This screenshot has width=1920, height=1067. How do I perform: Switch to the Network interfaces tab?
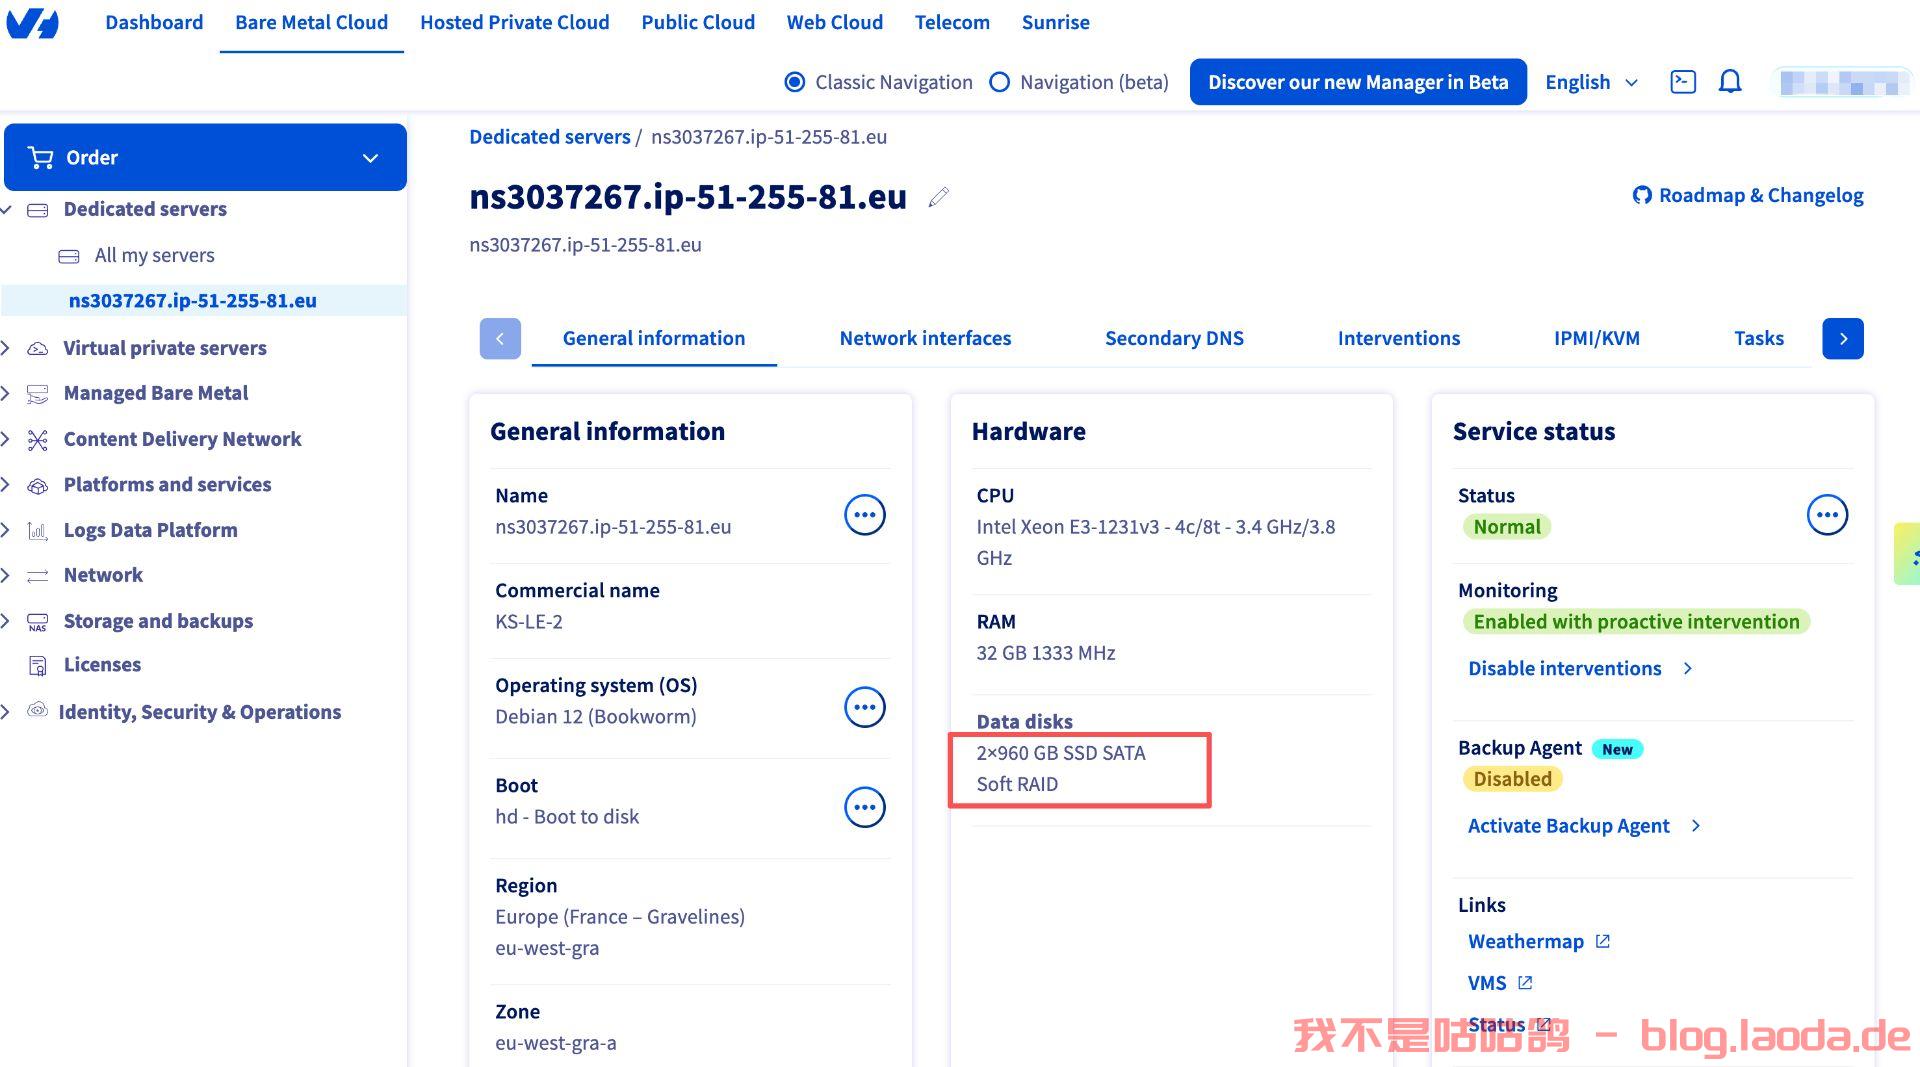925,338
